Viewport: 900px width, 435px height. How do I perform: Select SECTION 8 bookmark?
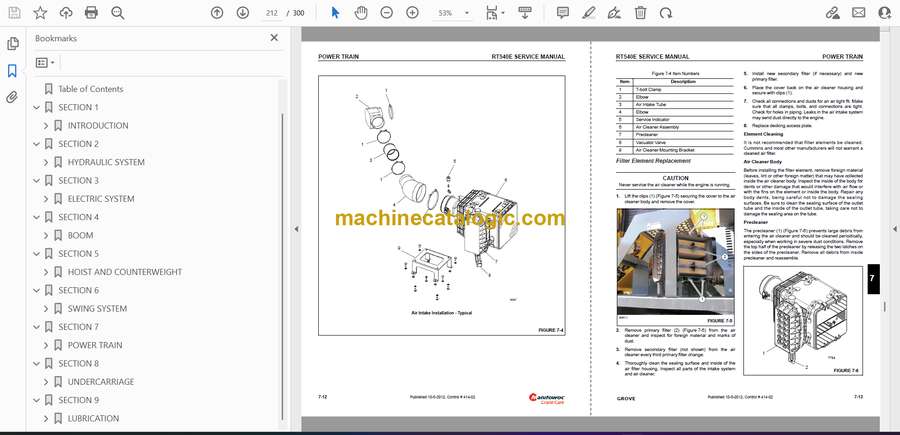pyautogui.click(x=79, y=364)
